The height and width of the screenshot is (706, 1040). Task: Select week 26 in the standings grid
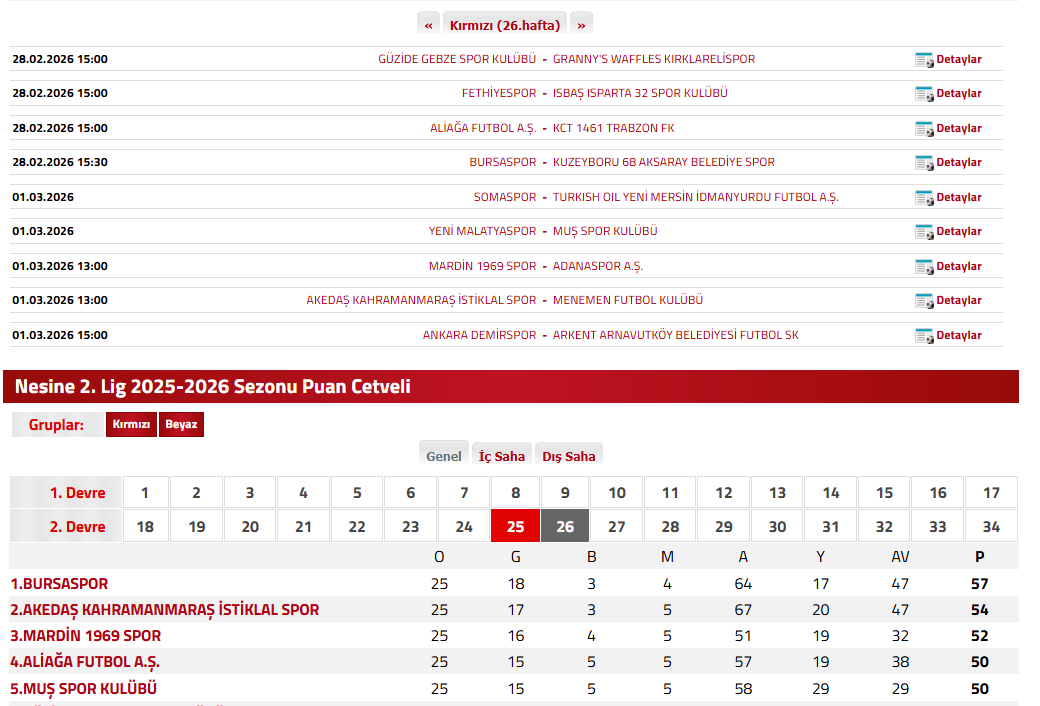coord(565,527)
